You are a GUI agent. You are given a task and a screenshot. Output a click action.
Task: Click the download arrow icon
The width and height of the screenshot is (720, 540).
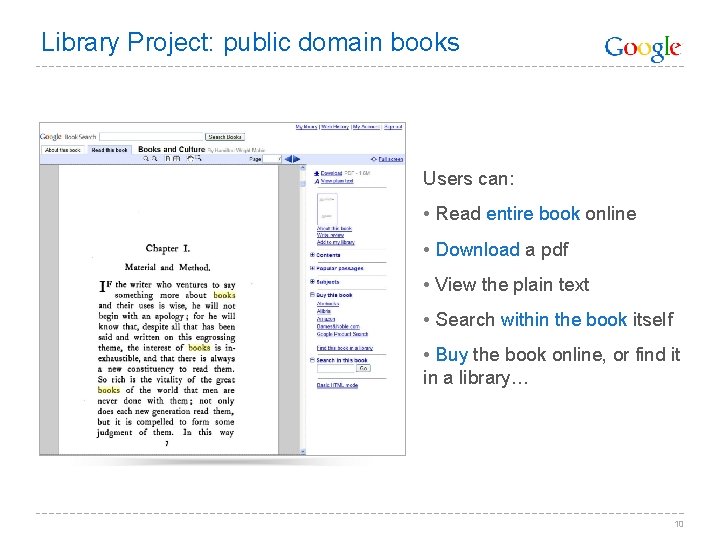316,174
